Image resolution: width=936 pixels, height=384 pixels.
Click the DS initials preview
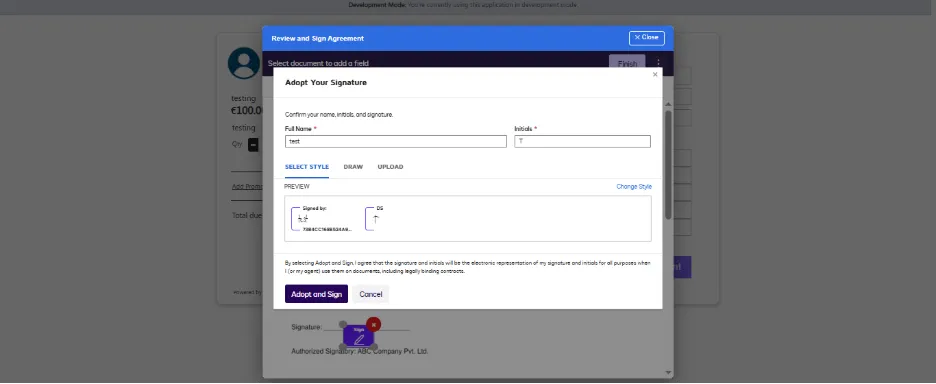[375, 219]
